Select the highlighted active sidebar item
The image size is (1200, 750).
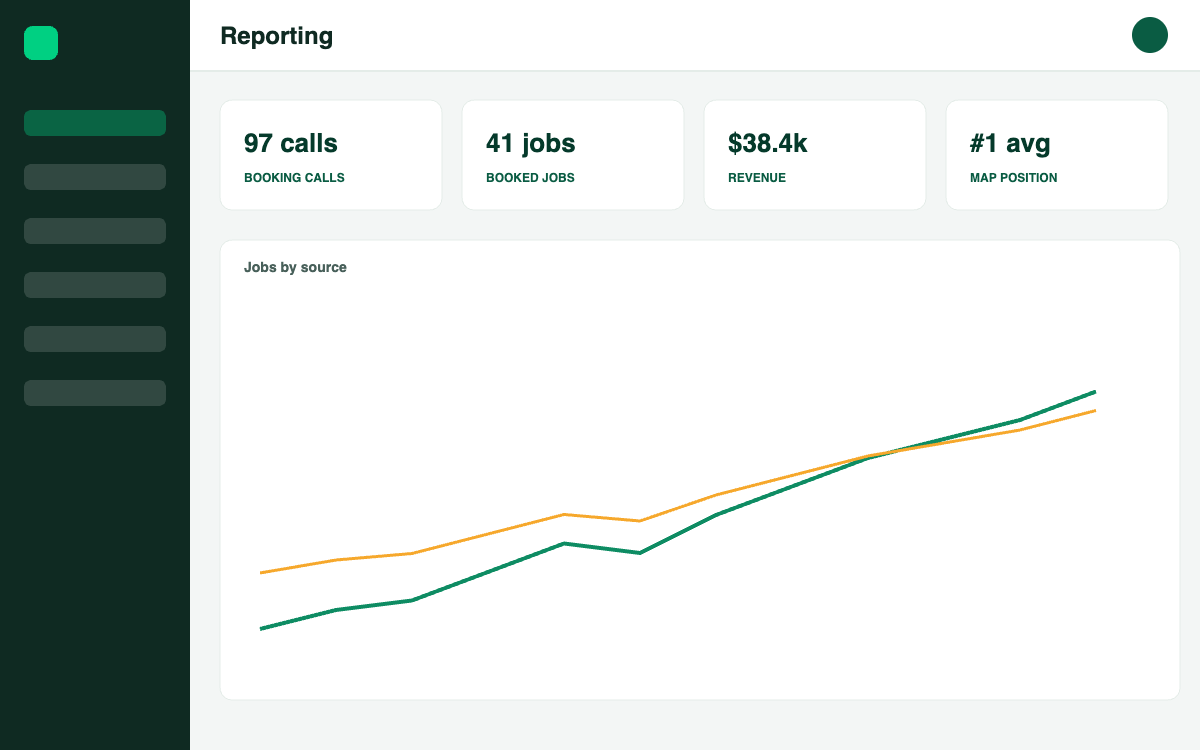95,123
